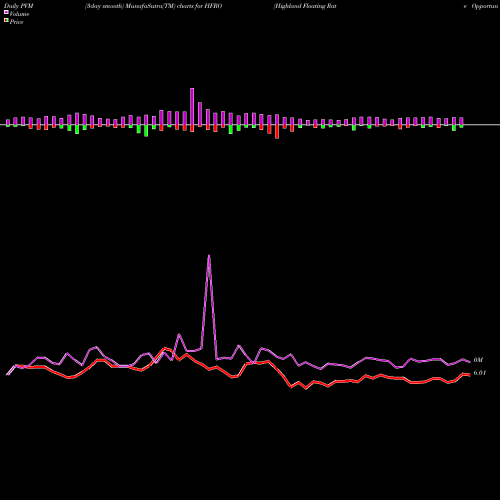Click the Volume legend color swatch
Image resolution: width=500 pixels, height=500 pixels.
pyautogui.click(x=6, y=13)
